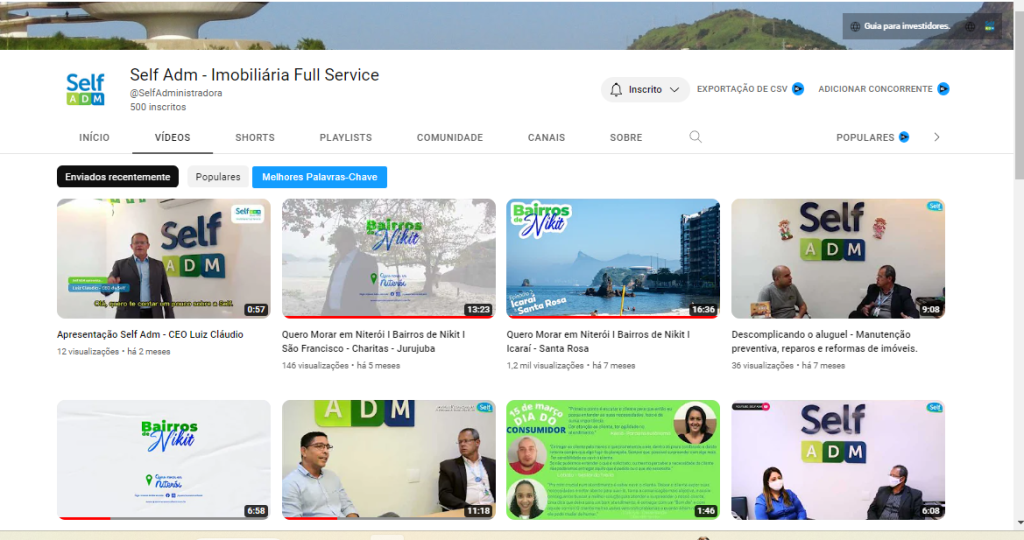The image size is (1024, 540).
Task: Click title Quero Morar em Niterói São Francisco
Action: (373, 341)
